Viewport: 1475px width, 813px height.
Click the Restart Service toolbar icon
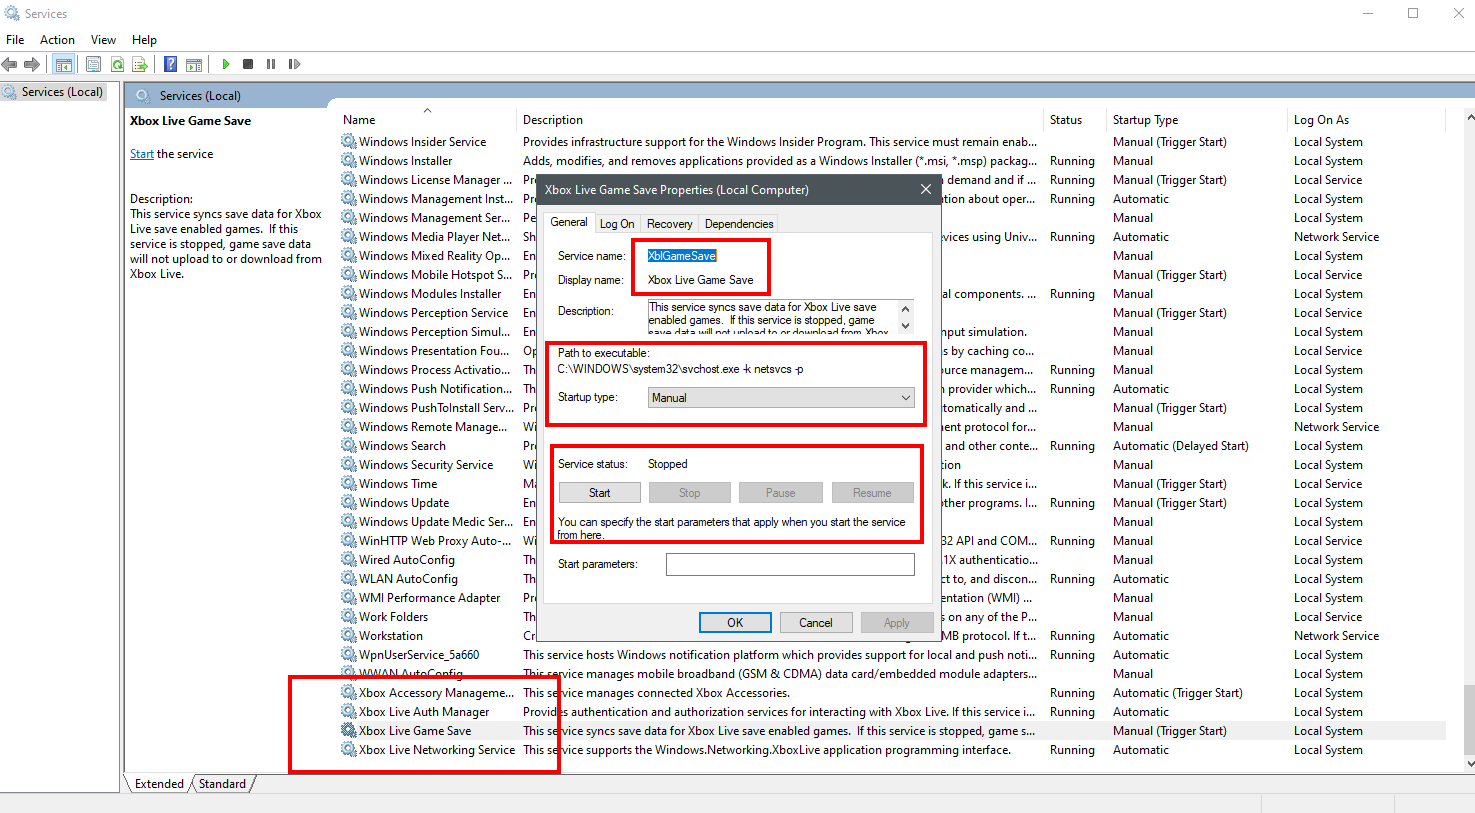(294, 64)
